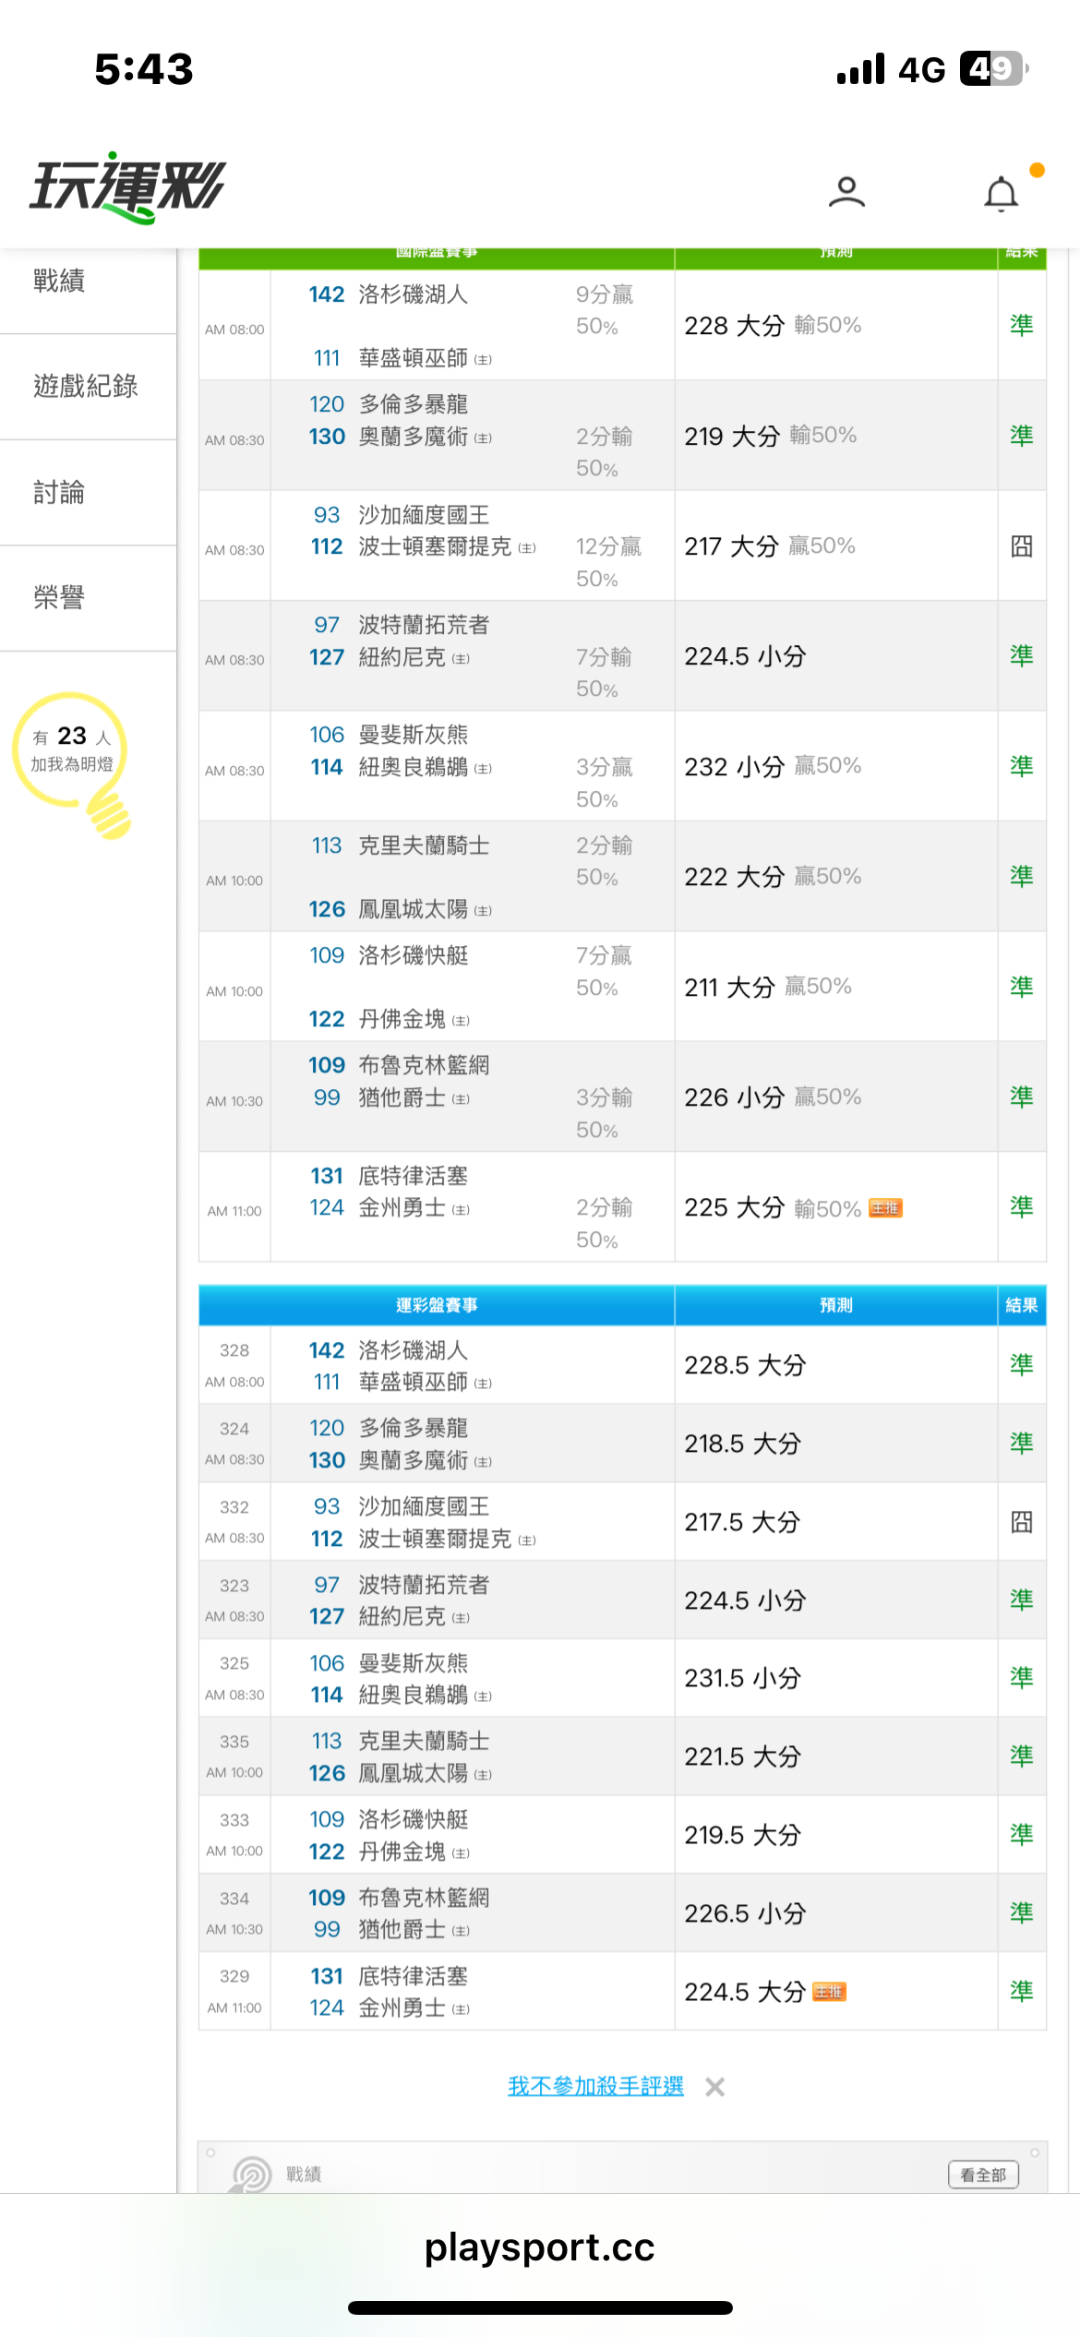Open the 遊戲紀錄 sidebar tab

point(85,386)
